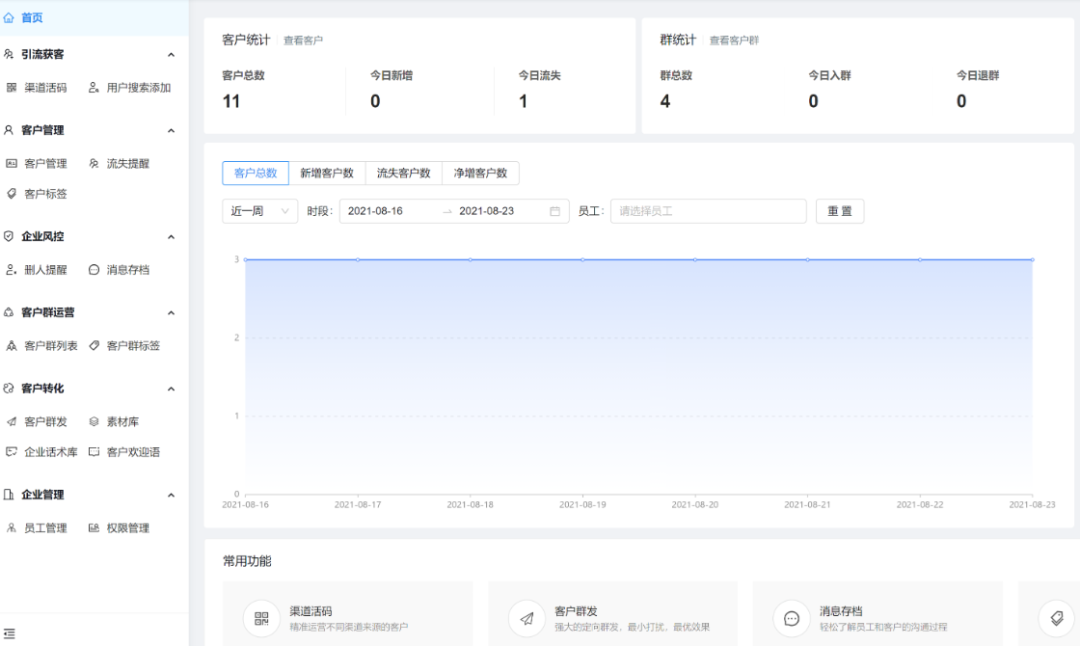Click the 消息存档 card chat bubble icon
The height and width of the screenshot is (646, 1080).
point(791,618)
